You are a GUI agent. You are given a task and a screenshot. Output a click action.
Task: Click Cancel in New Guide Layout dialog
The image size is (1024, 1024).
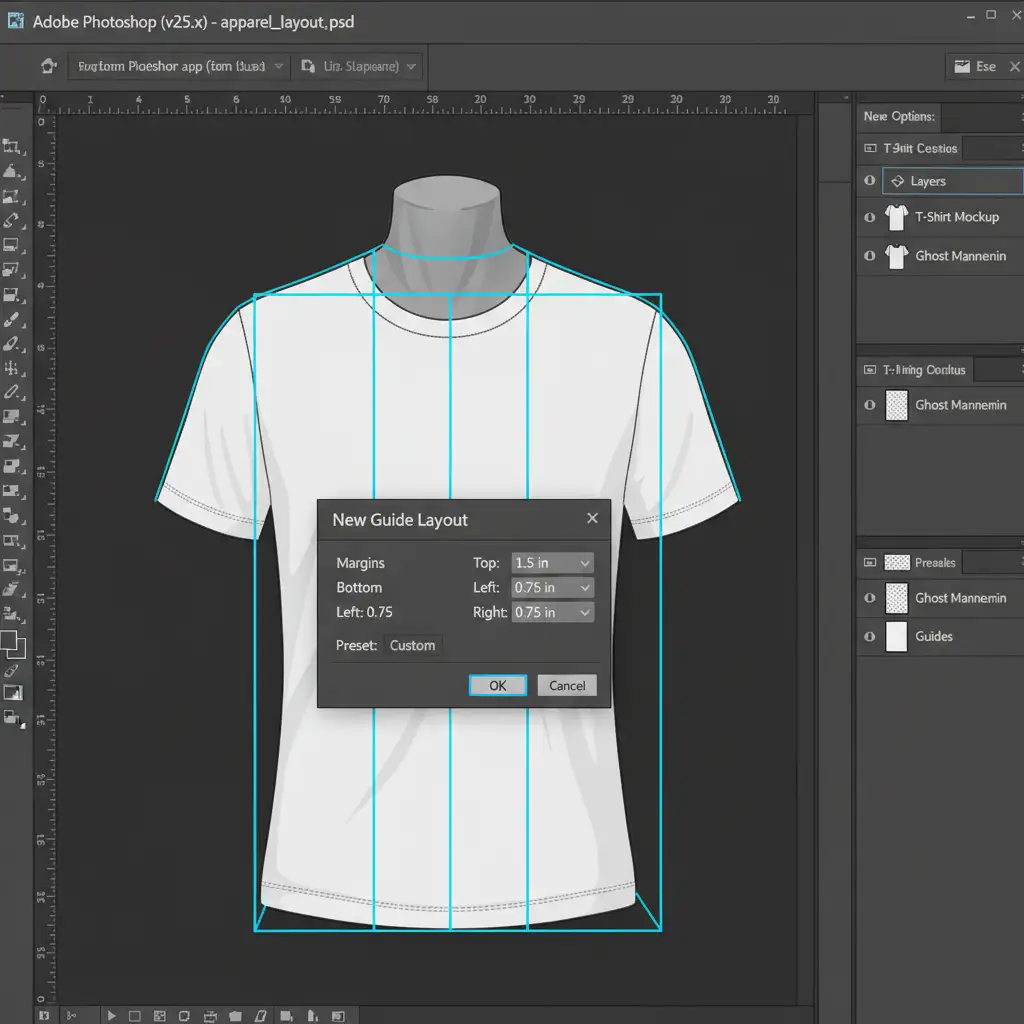pyautogui.click(x=567, y=685)
